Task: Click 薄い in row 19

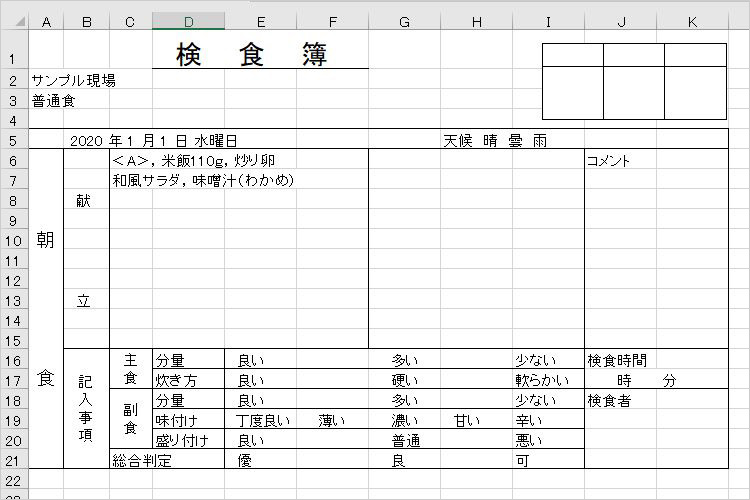Action: pos(332,421)
